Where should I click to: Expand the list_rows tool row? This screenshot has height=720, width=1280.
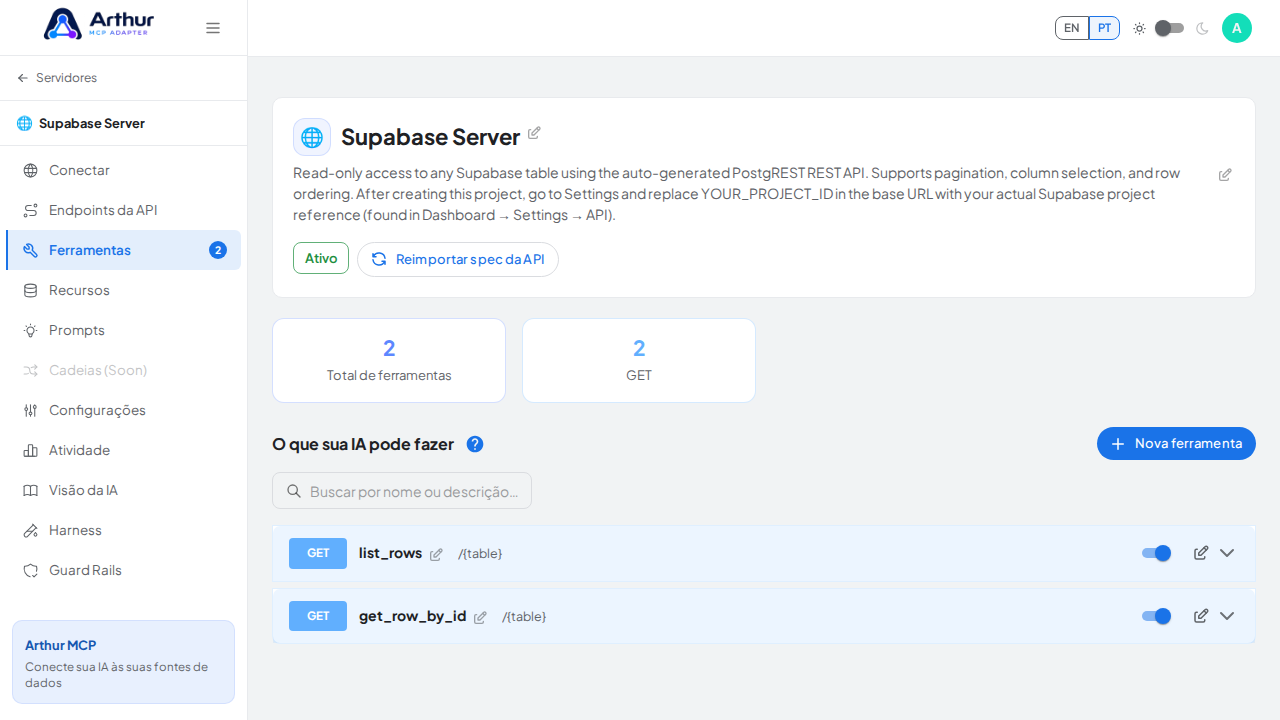pos(1227,553)
